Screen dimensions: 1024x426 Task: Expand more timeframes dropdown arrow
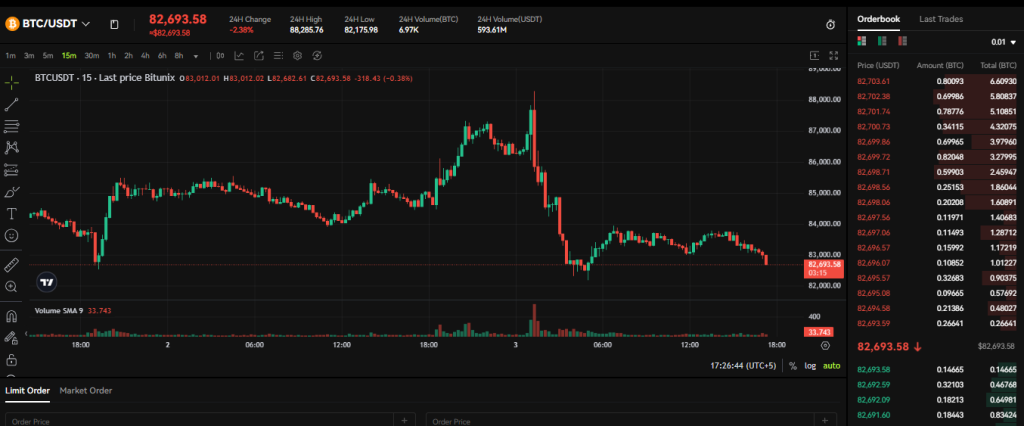[195, 56]
